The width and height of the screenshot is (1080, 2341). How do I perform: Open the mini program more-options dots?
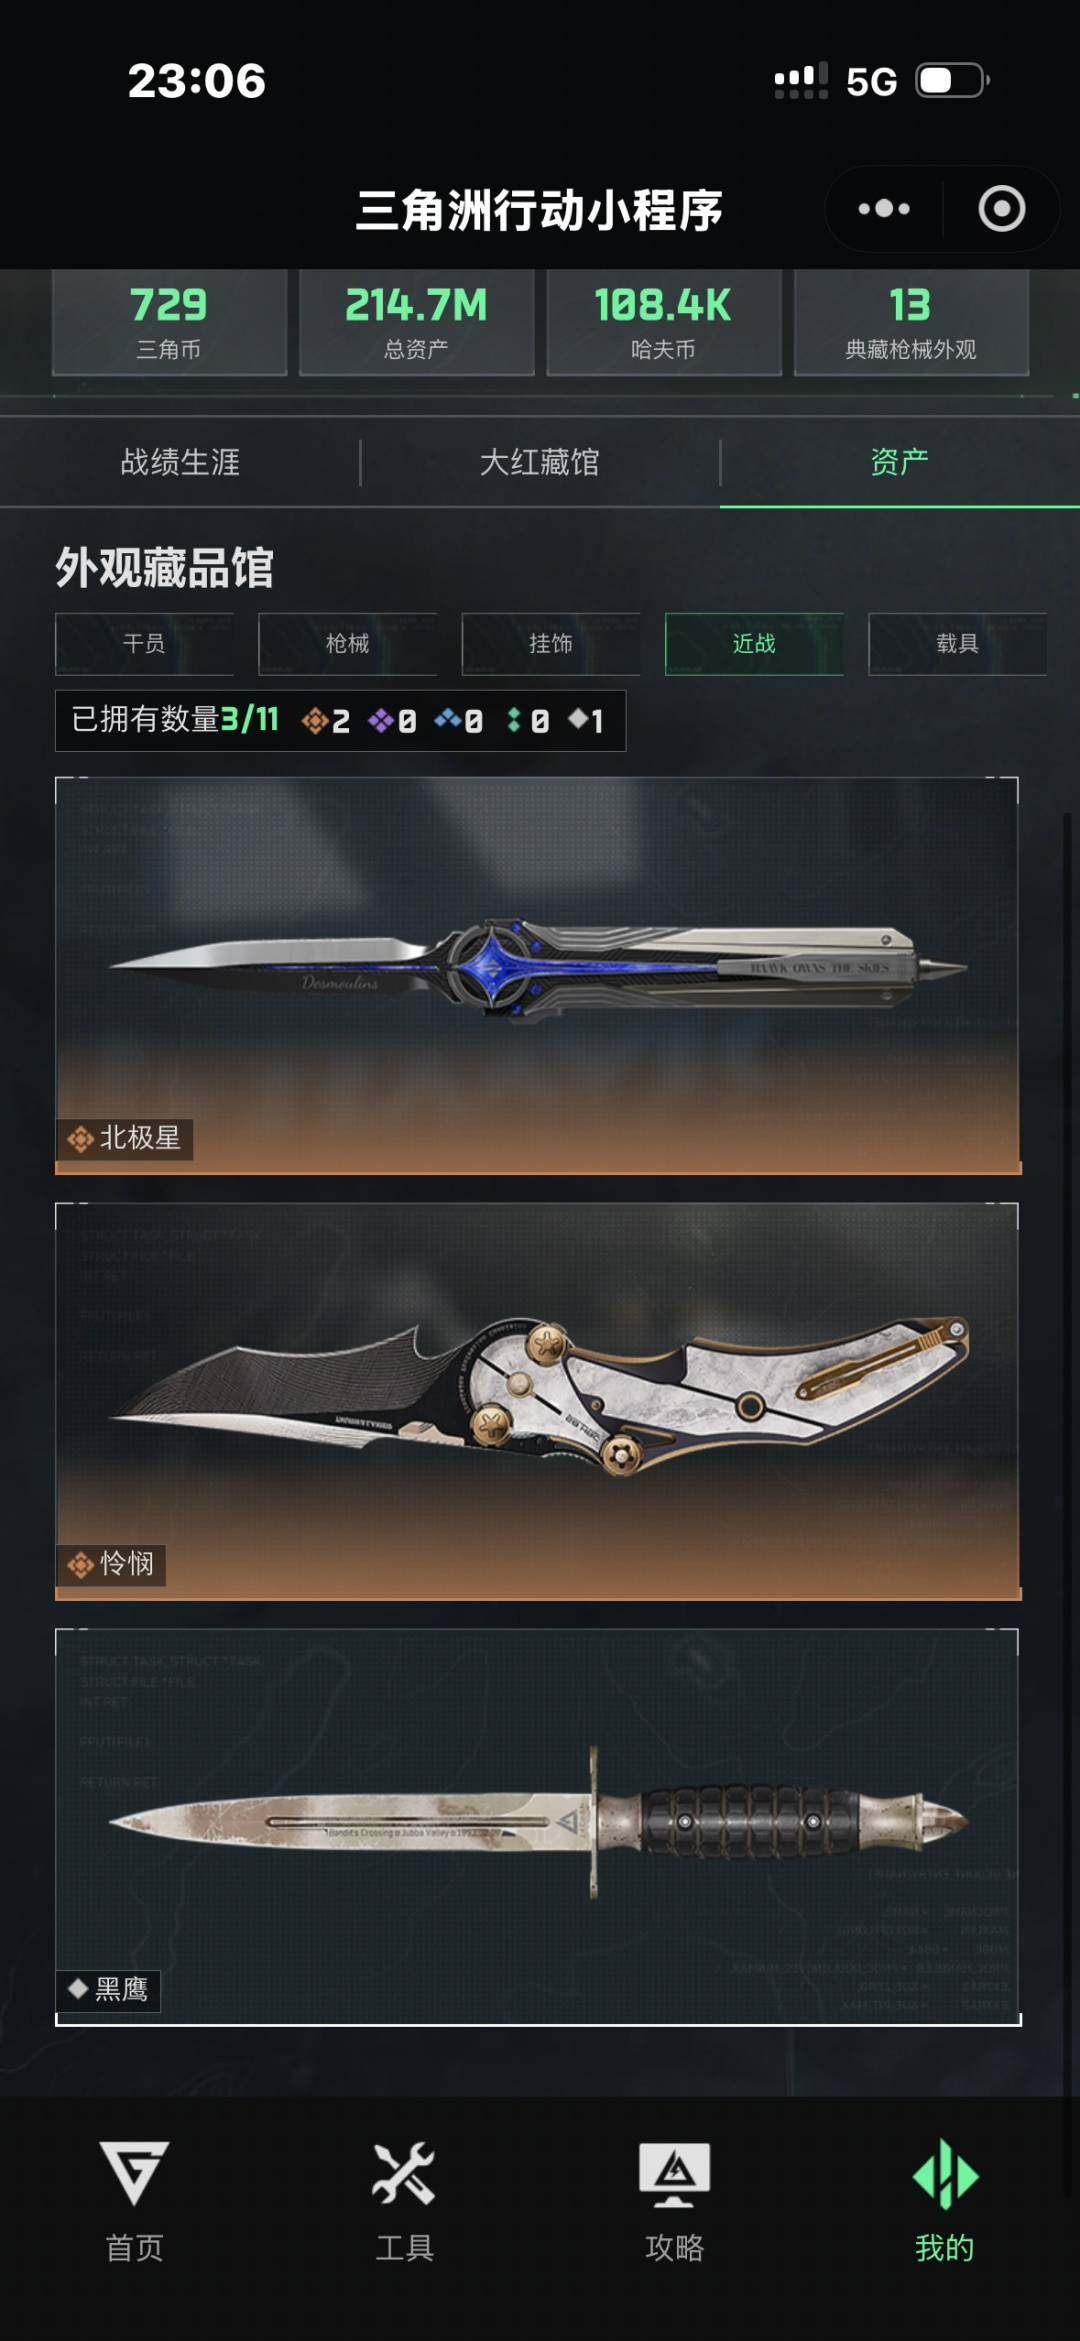pyautogui.click(x=884, y=209)
